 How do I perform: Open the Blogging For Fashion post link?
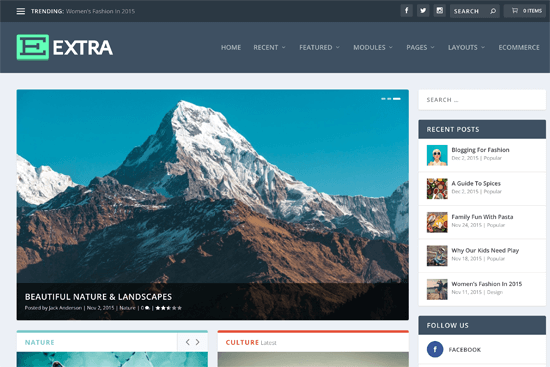[480, 150]
